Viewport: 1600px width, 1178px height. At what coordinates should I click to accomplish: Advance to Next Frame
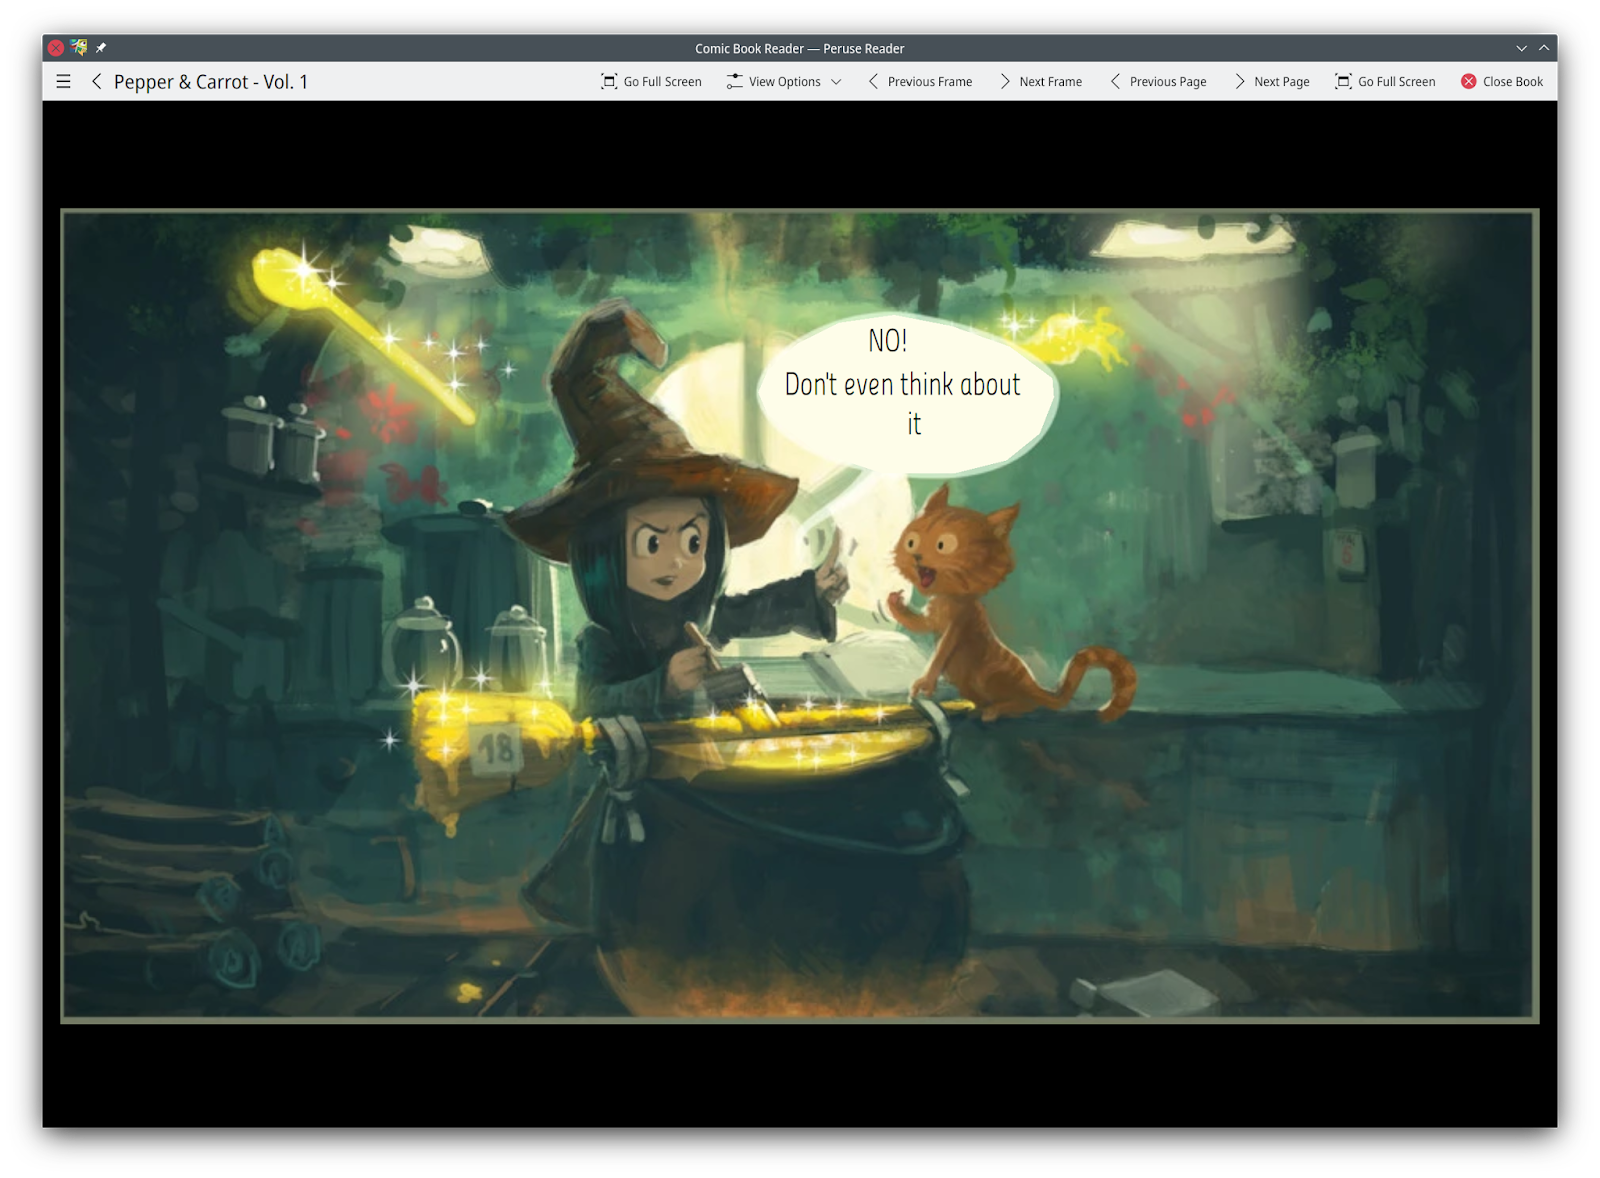(x=1041, y=82)
